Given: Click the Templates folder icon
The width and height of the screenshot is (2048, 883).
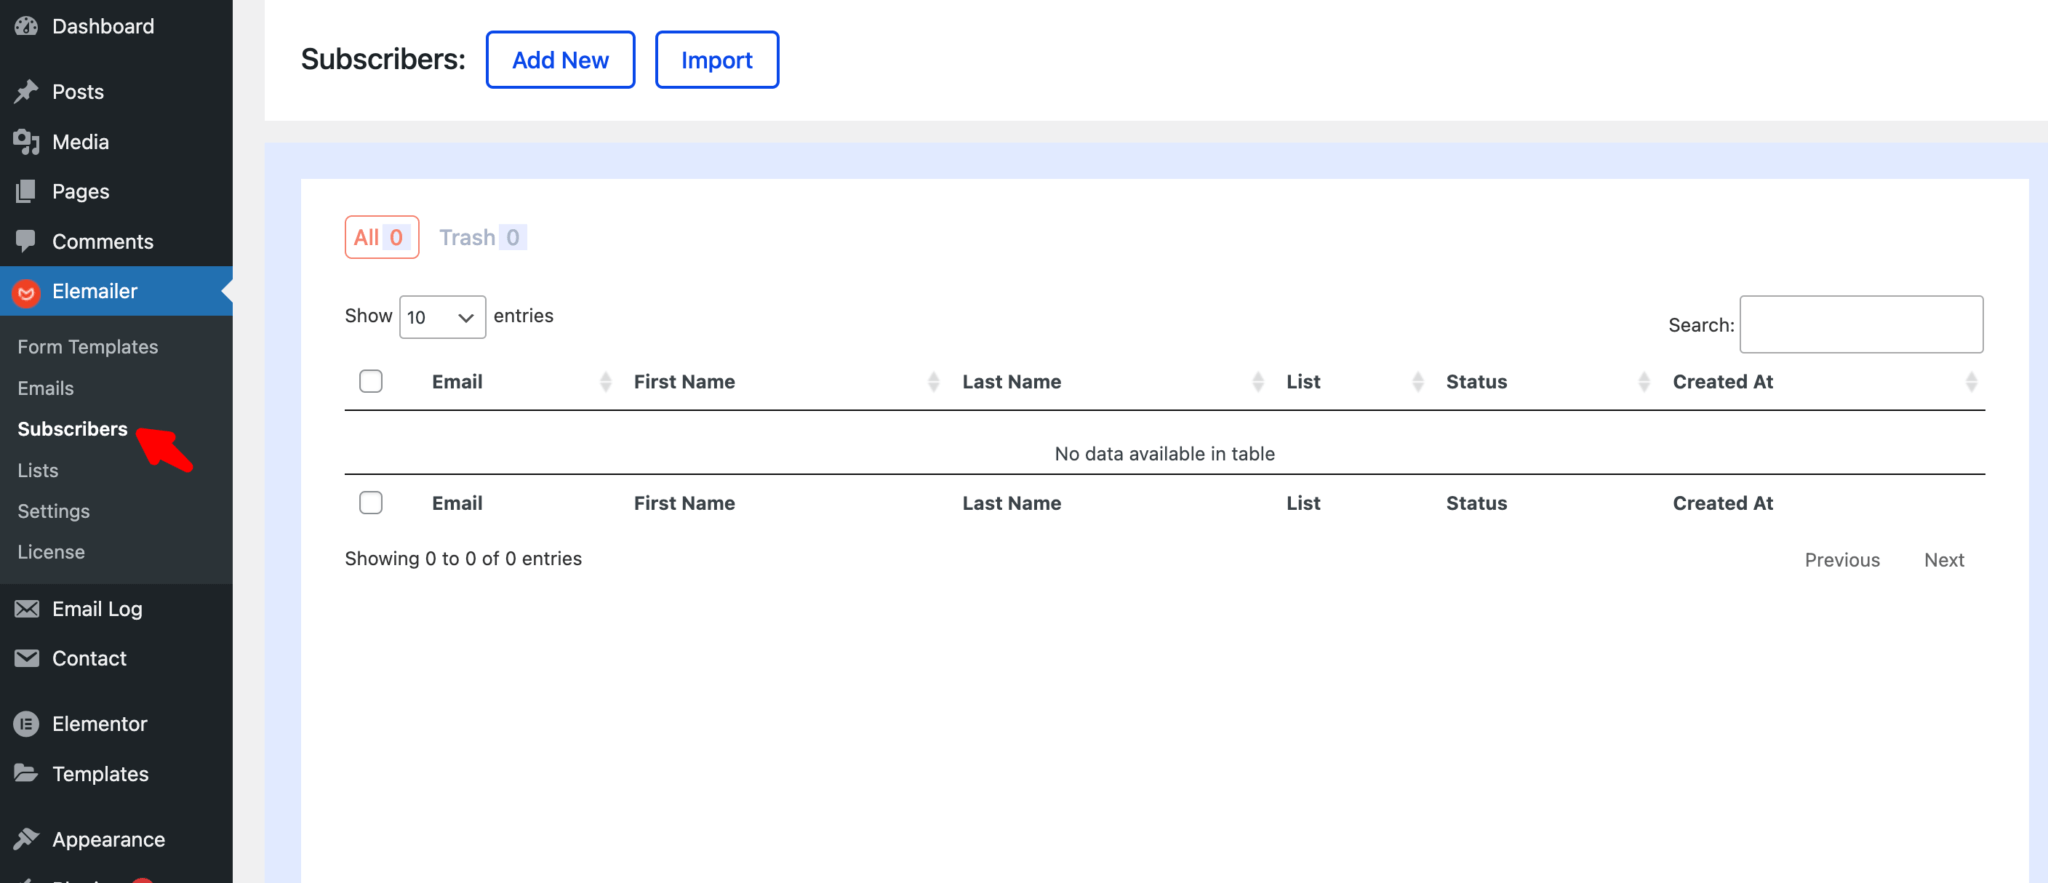Looking at the screenshot, I should pyautogui.click(x=26, y=774).
